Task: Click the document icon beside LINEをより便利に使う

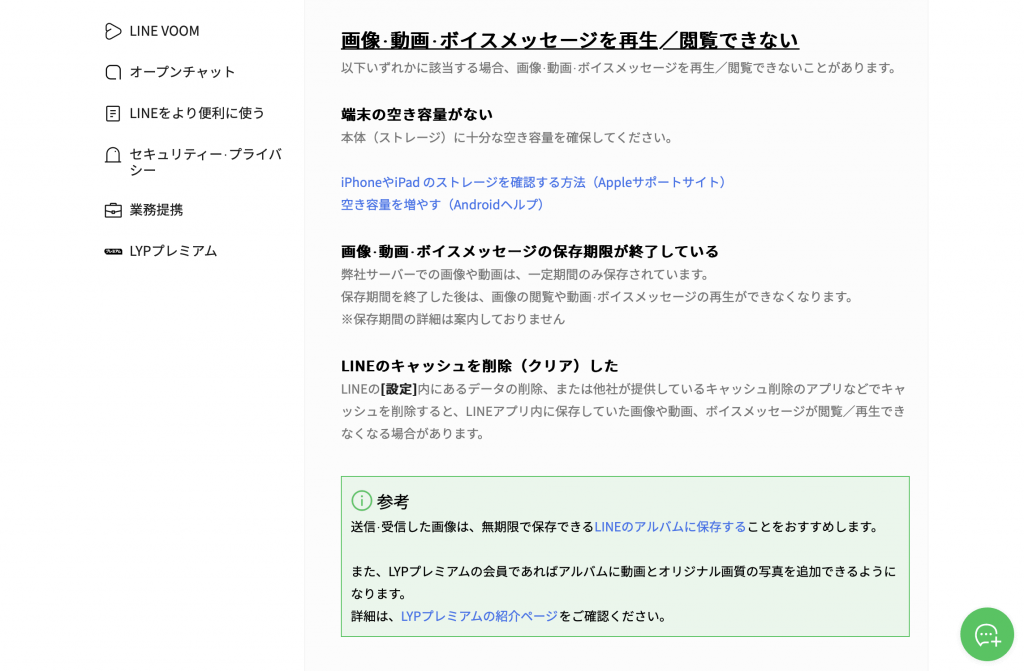Action: pyautogui.click(x=113, y=114)
